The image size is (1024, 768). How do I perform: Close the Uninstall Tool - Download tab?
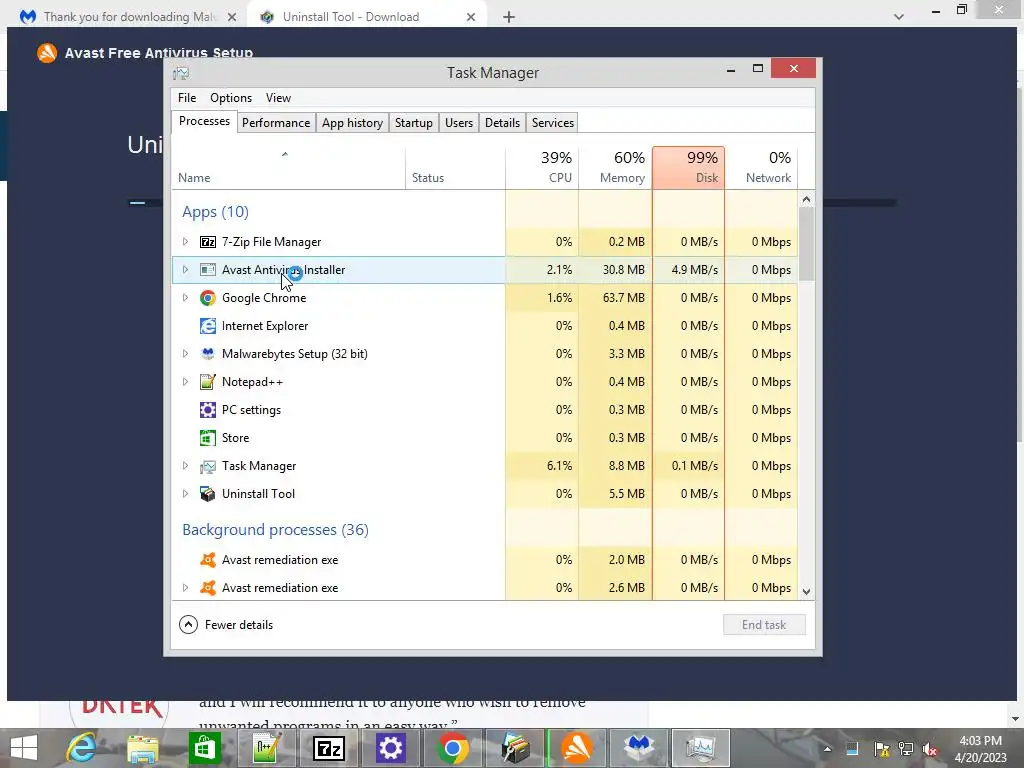471,17
